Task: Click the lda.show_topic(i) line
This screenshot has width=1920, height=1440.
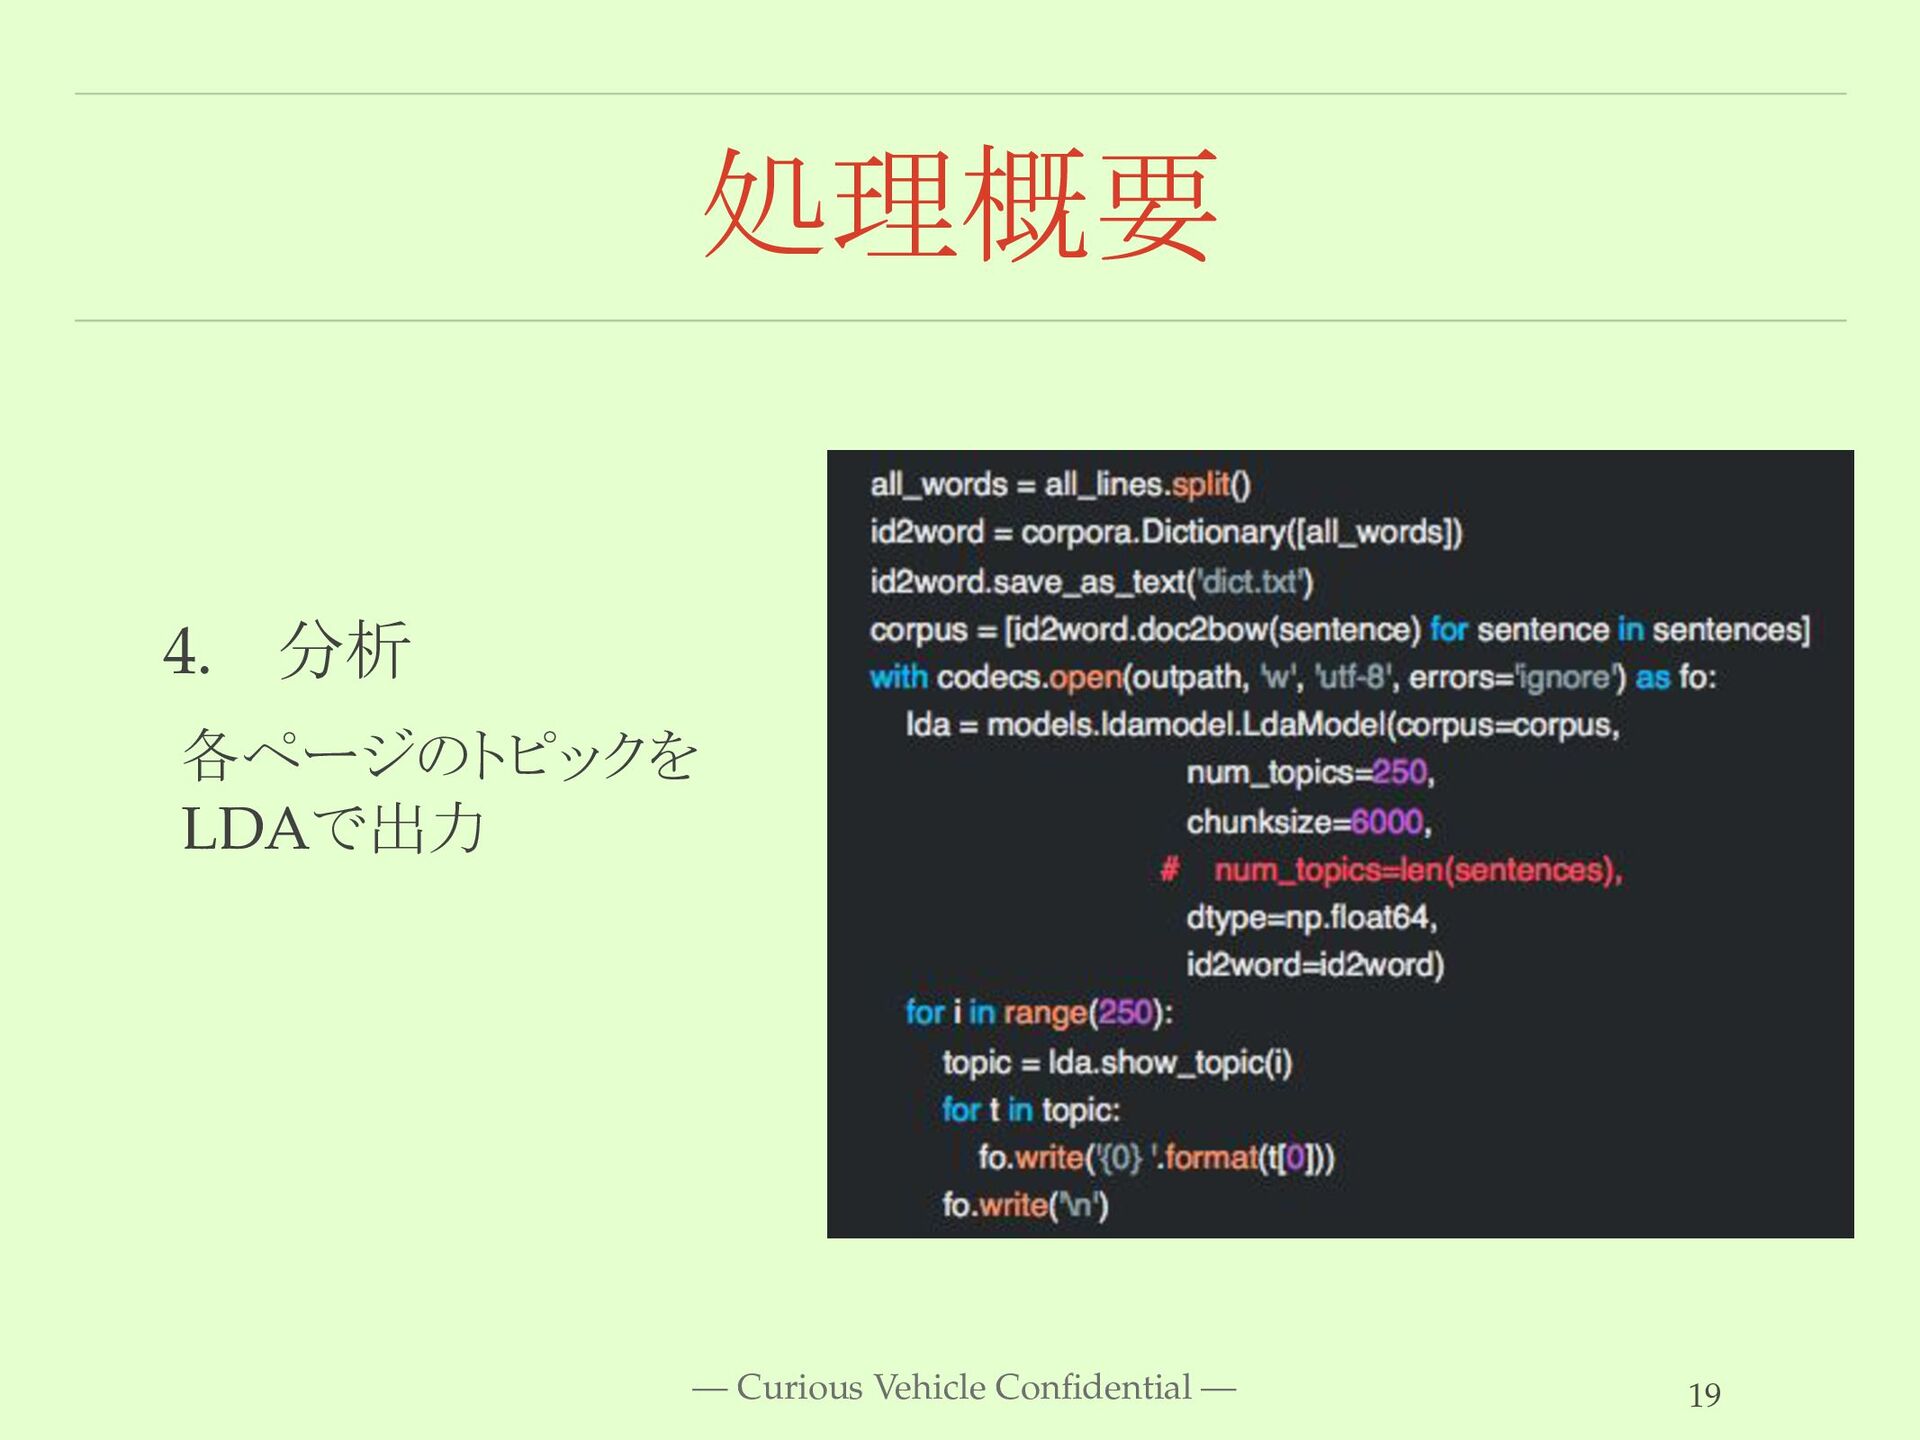Action: pos(1117,1062)
